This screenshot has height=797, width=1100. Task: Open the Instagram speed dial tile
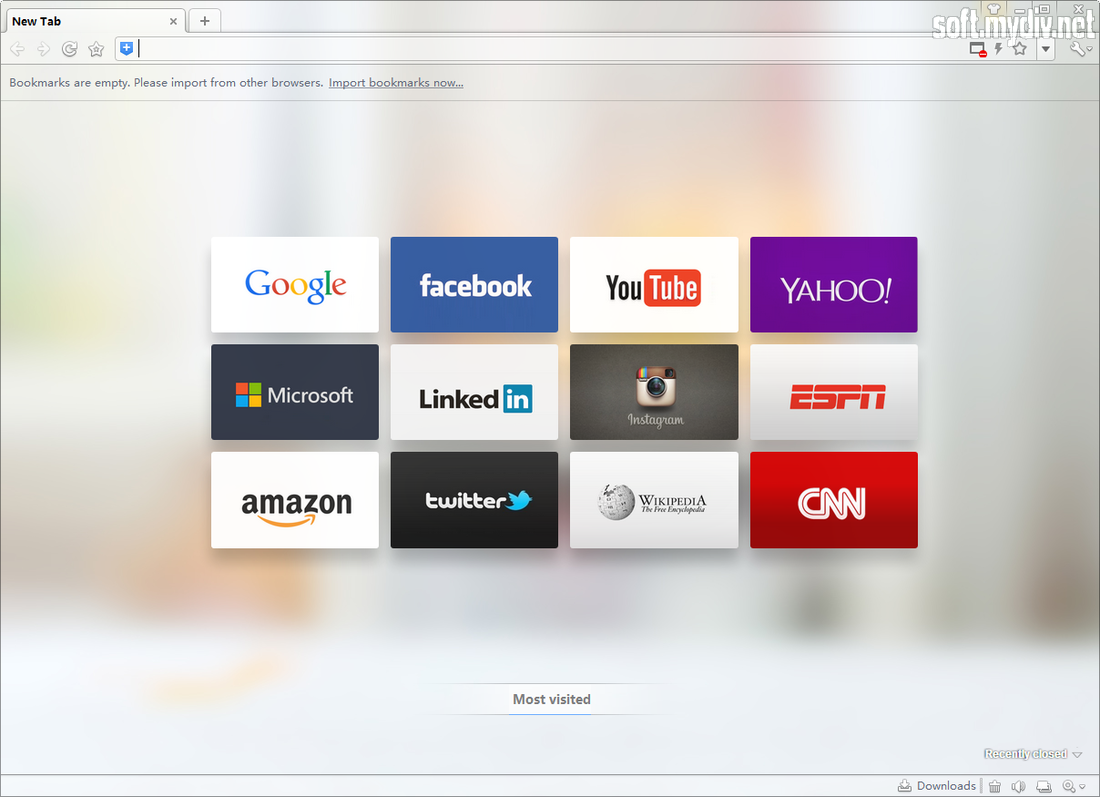[x=654, y=392]
